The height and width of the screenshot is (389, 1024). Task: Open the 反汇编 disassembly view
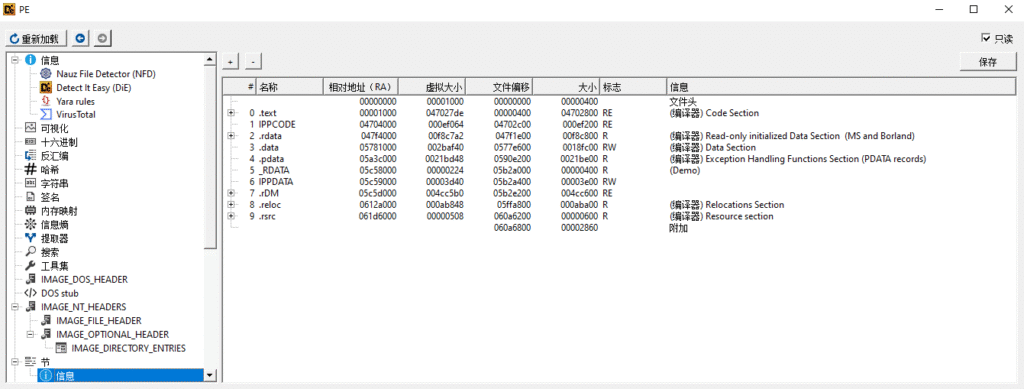54,156
